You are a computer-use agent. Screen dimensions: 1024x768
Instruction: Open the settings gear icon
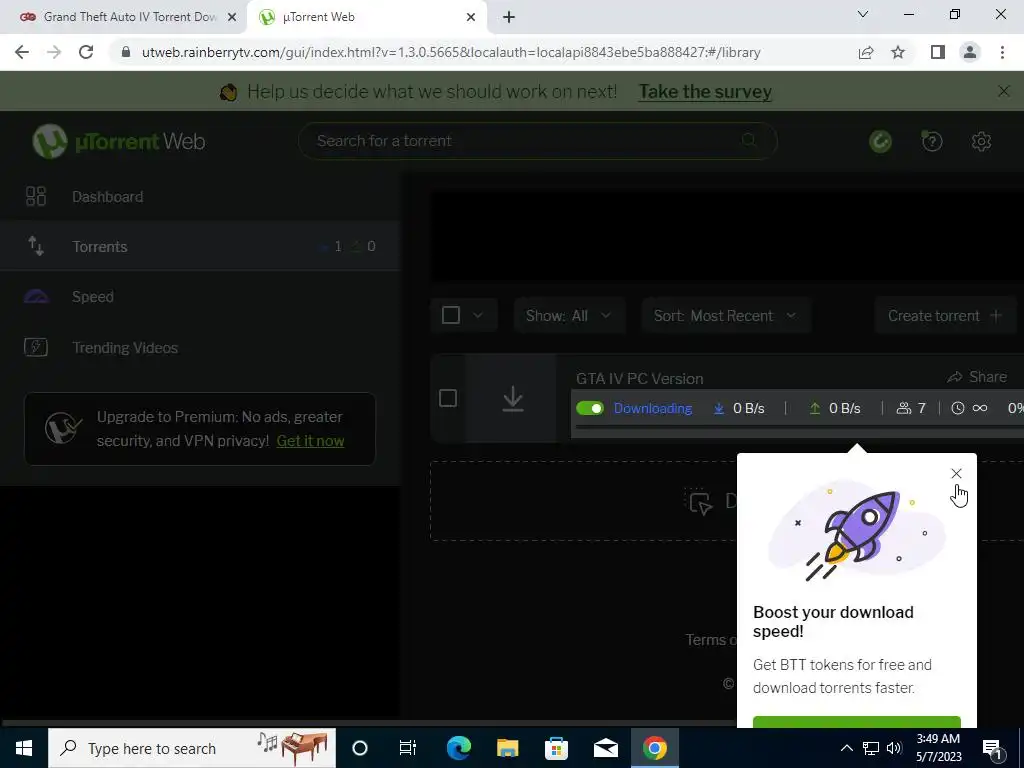981,141
